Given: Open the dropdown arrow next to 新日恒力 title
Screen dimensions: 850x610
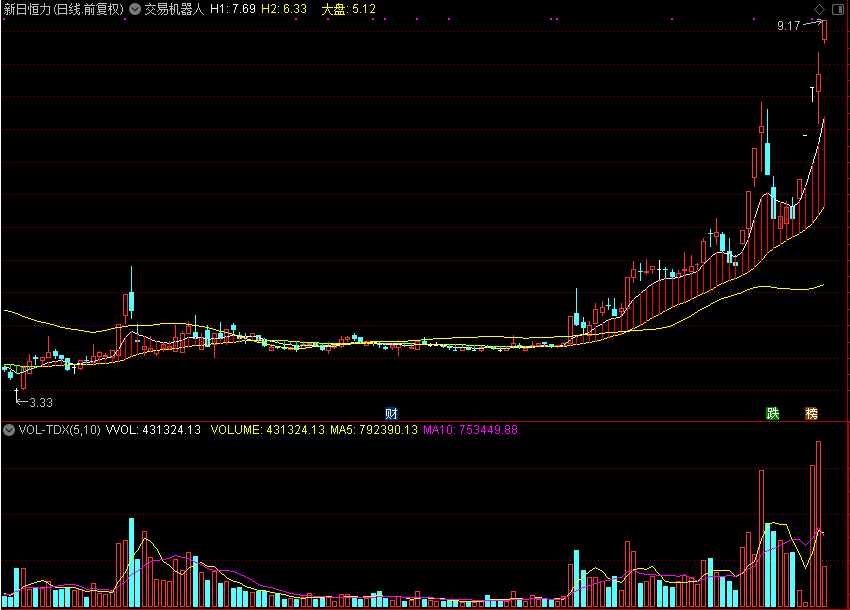Looking at the screenshot, I should (134, 9).
